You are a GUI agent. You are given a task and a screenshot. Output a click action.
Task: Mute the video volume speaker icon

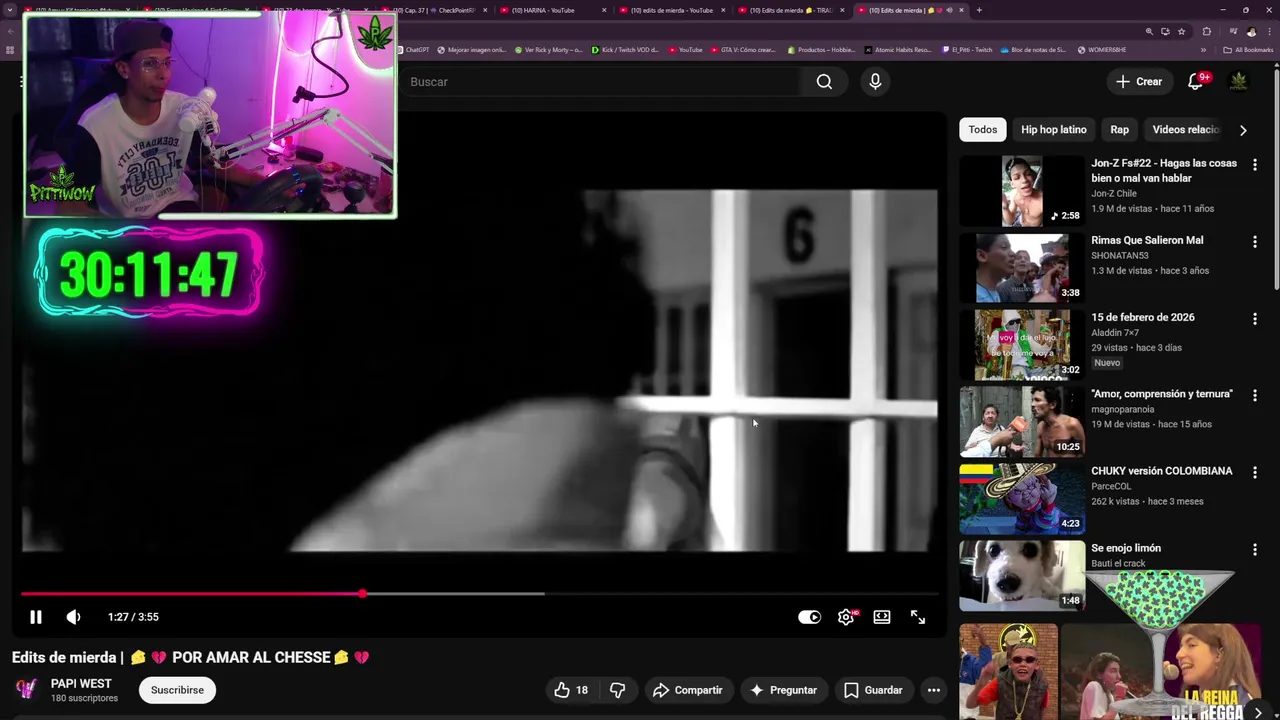pyautogui.click(x=73, y=617)
